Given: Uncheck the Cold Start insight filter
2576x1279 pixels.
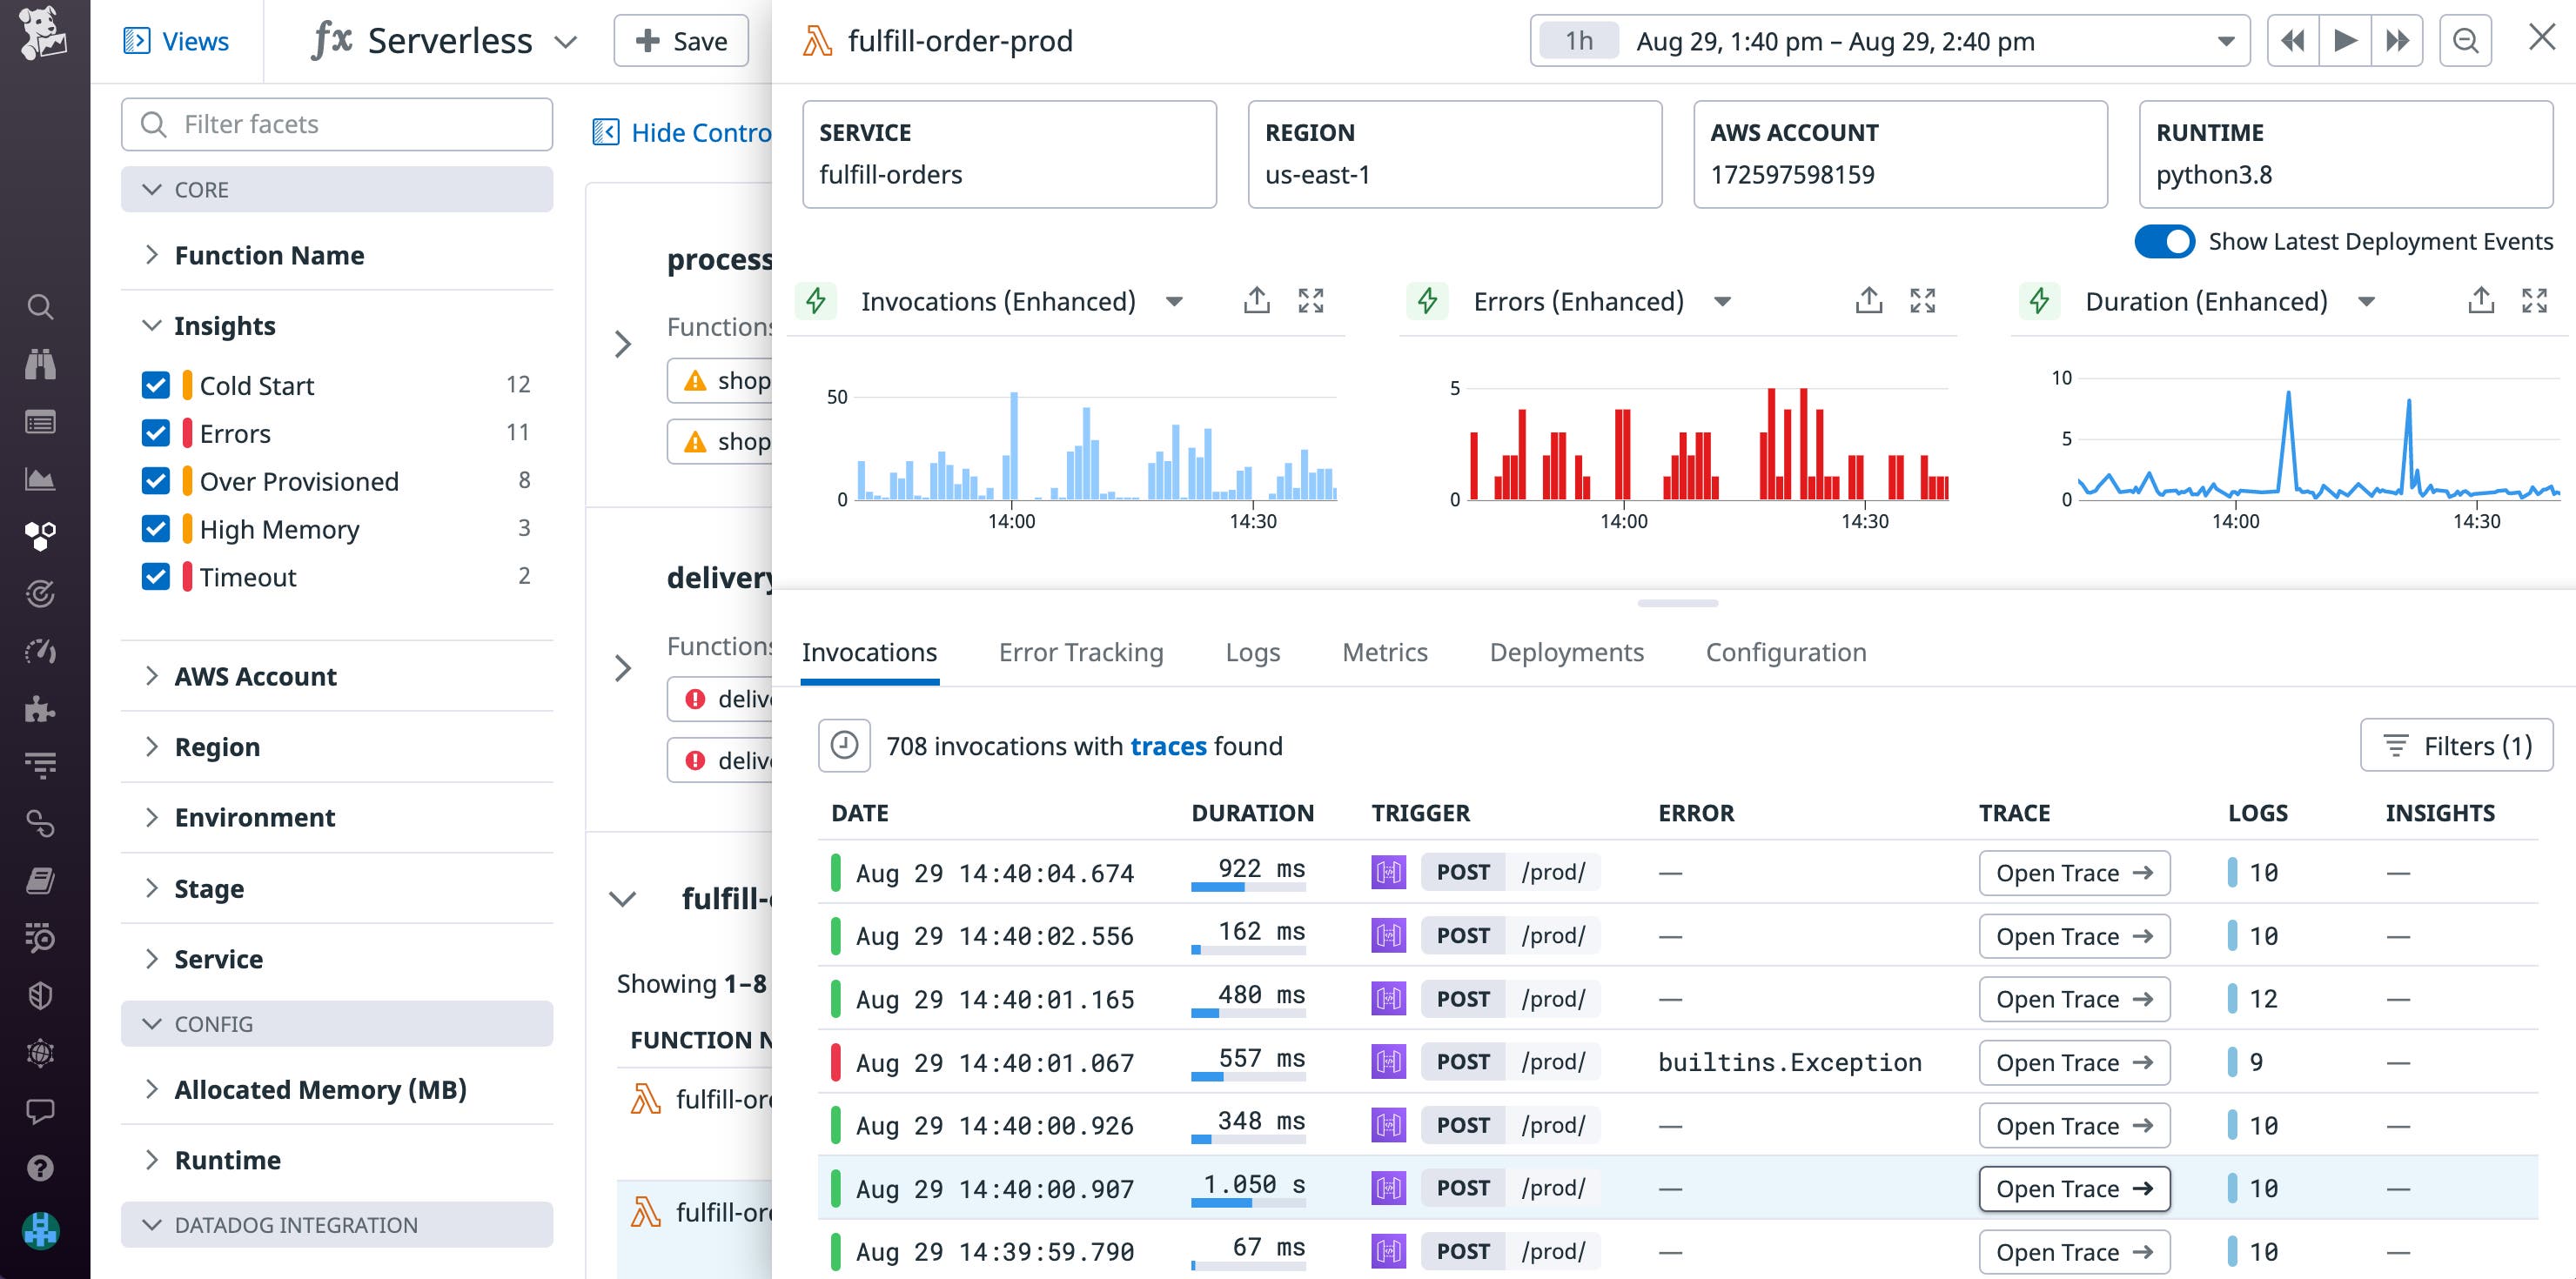Looking at the screenshot, I should pos(156,384).
